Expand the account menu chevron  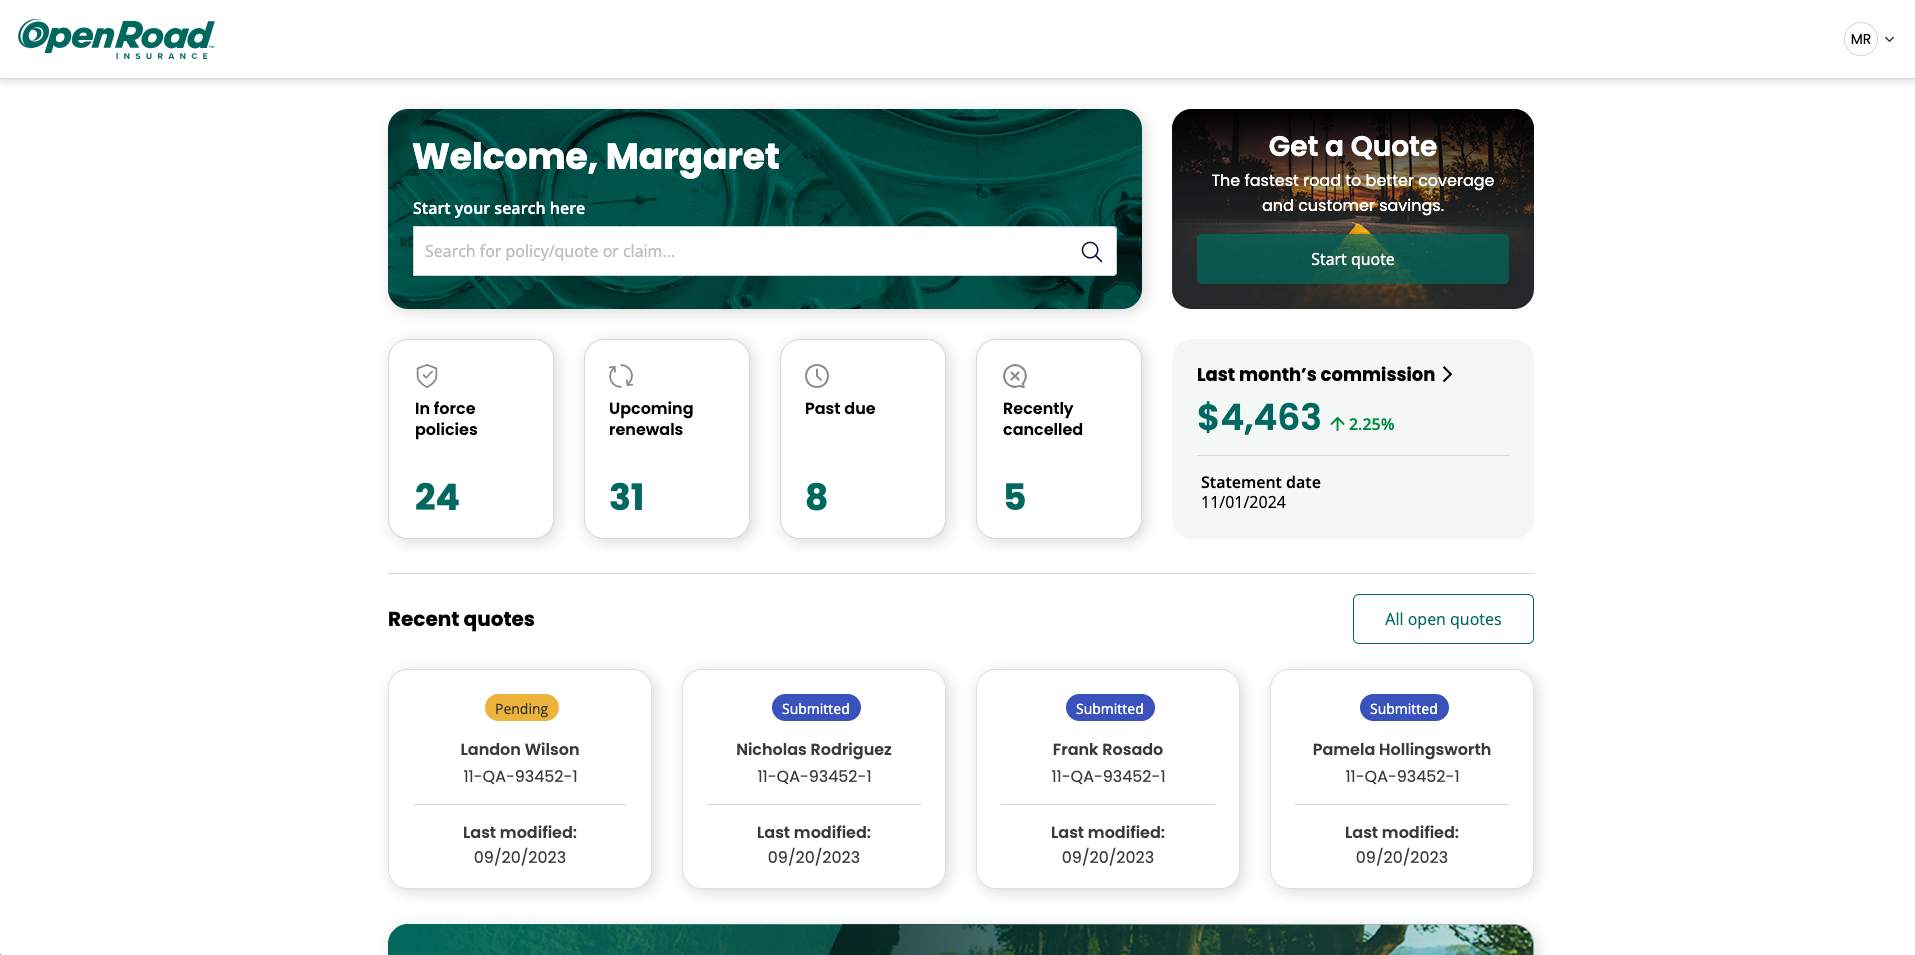[1890, 40]
